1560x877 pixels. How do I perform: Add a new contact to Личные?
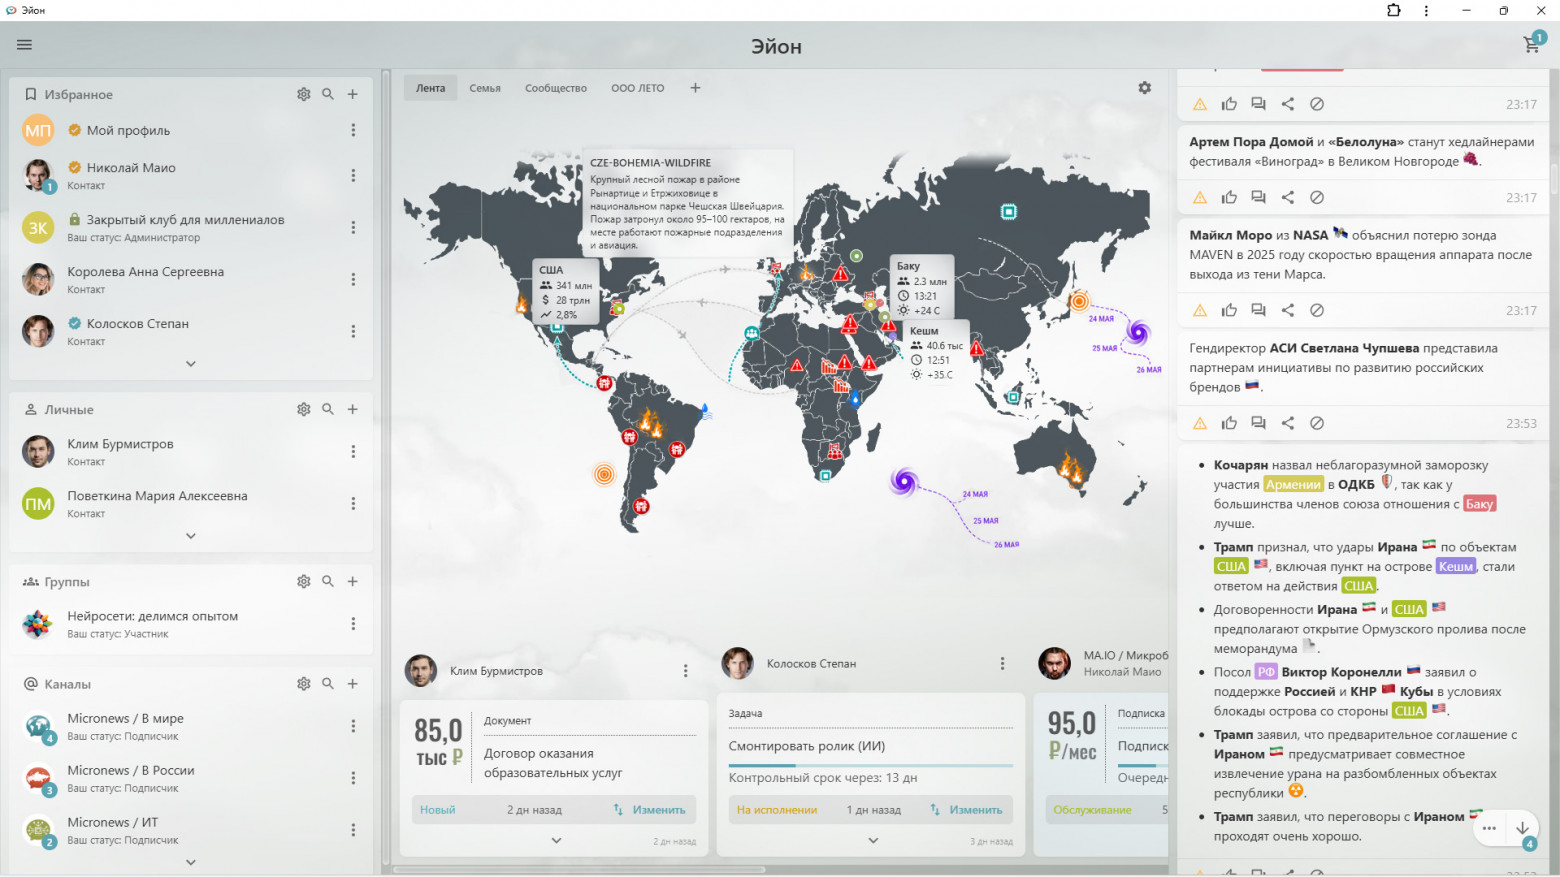(x=353, y=409)
